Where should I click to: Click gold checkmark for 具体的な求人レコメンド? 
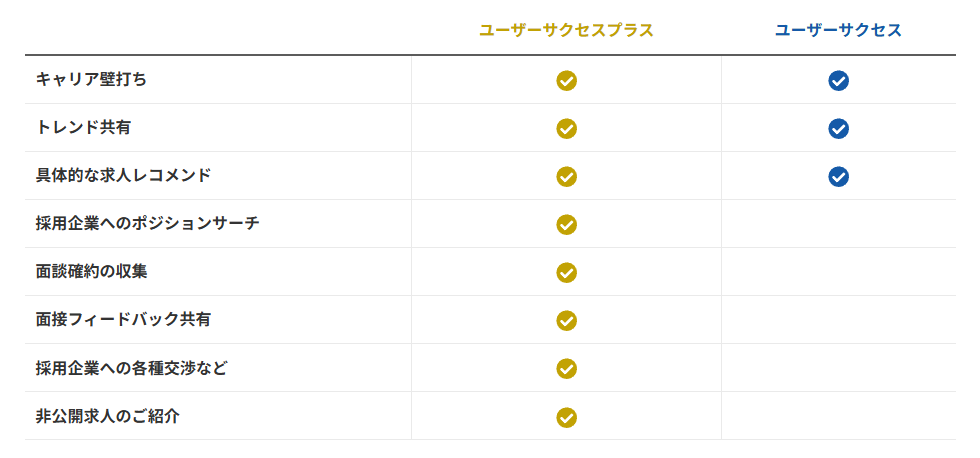tap(566, 177)
